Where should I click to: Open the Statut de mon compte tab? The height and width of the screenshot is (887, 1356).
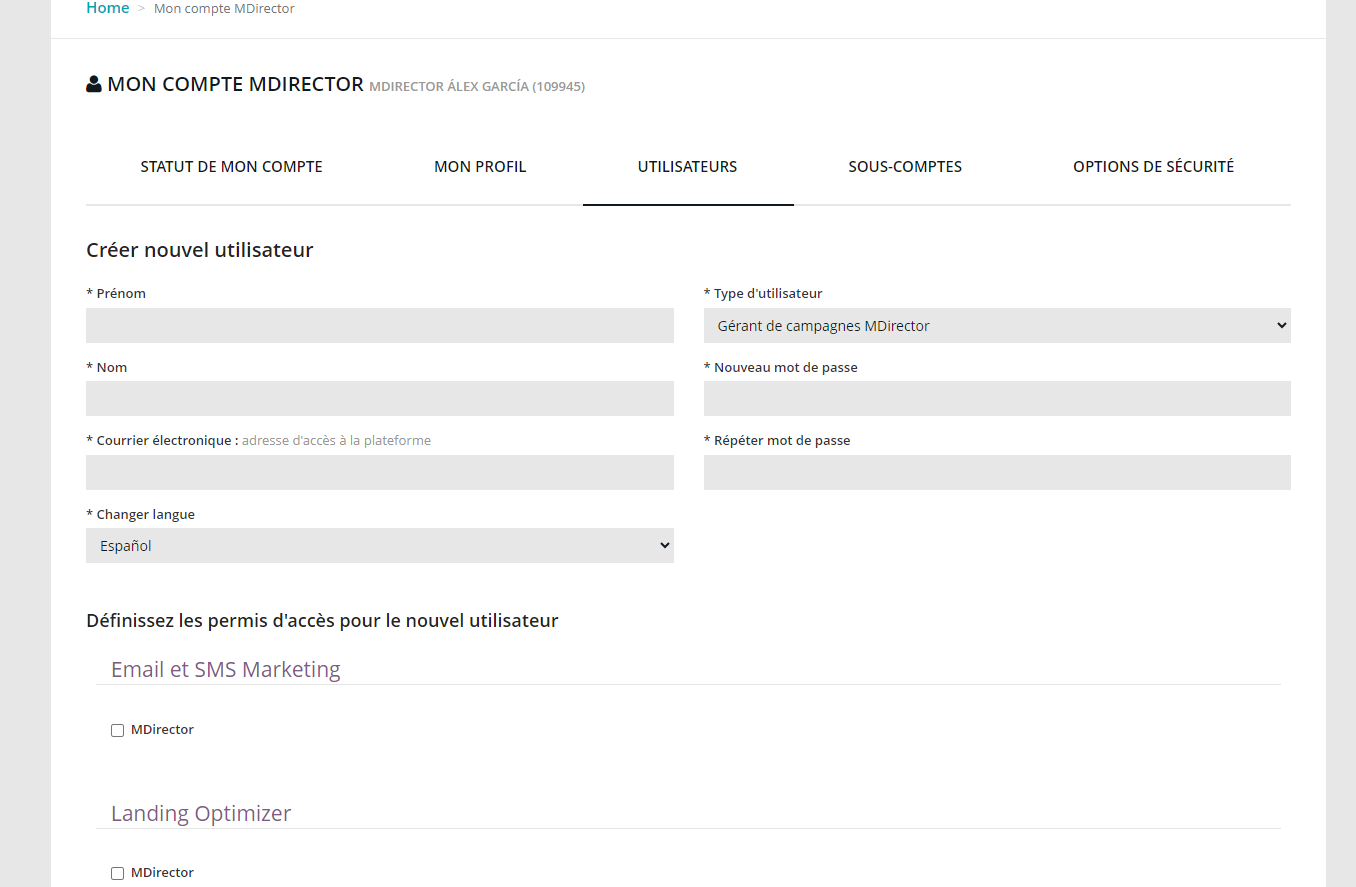(x=231, y=167)
